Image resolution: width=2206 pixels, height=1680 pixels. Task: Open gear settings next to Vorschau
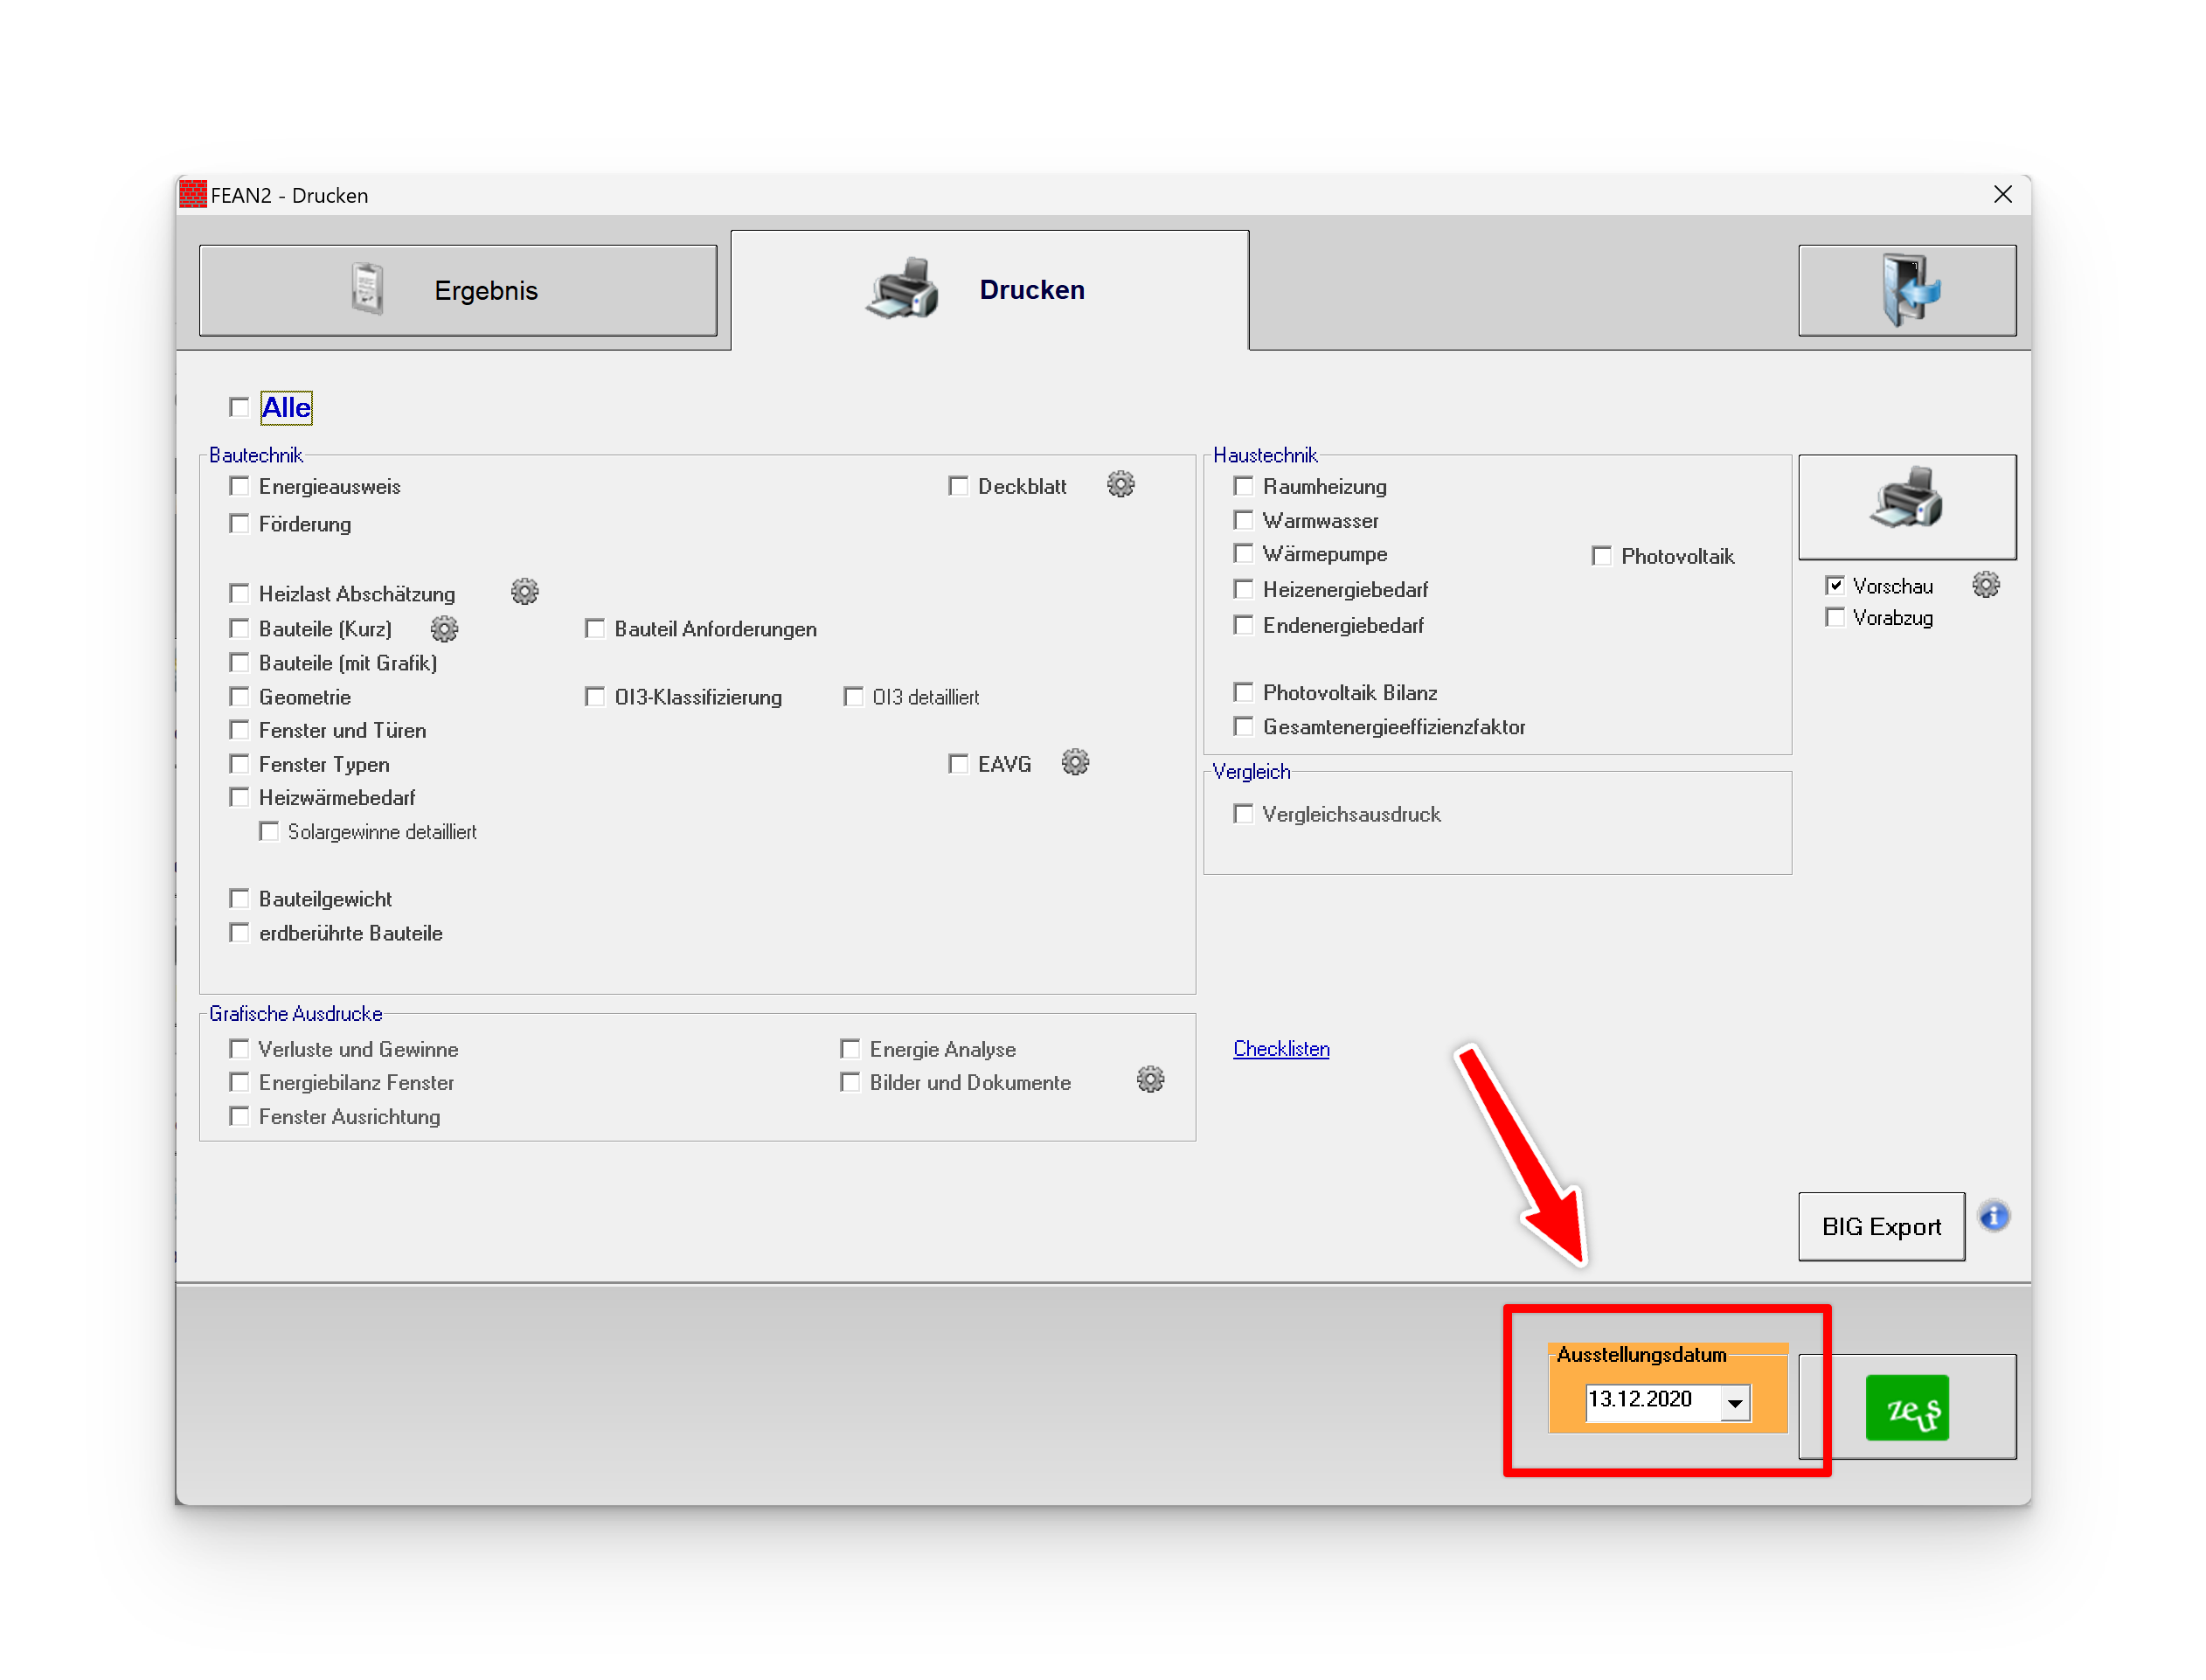click(1985, 585)
